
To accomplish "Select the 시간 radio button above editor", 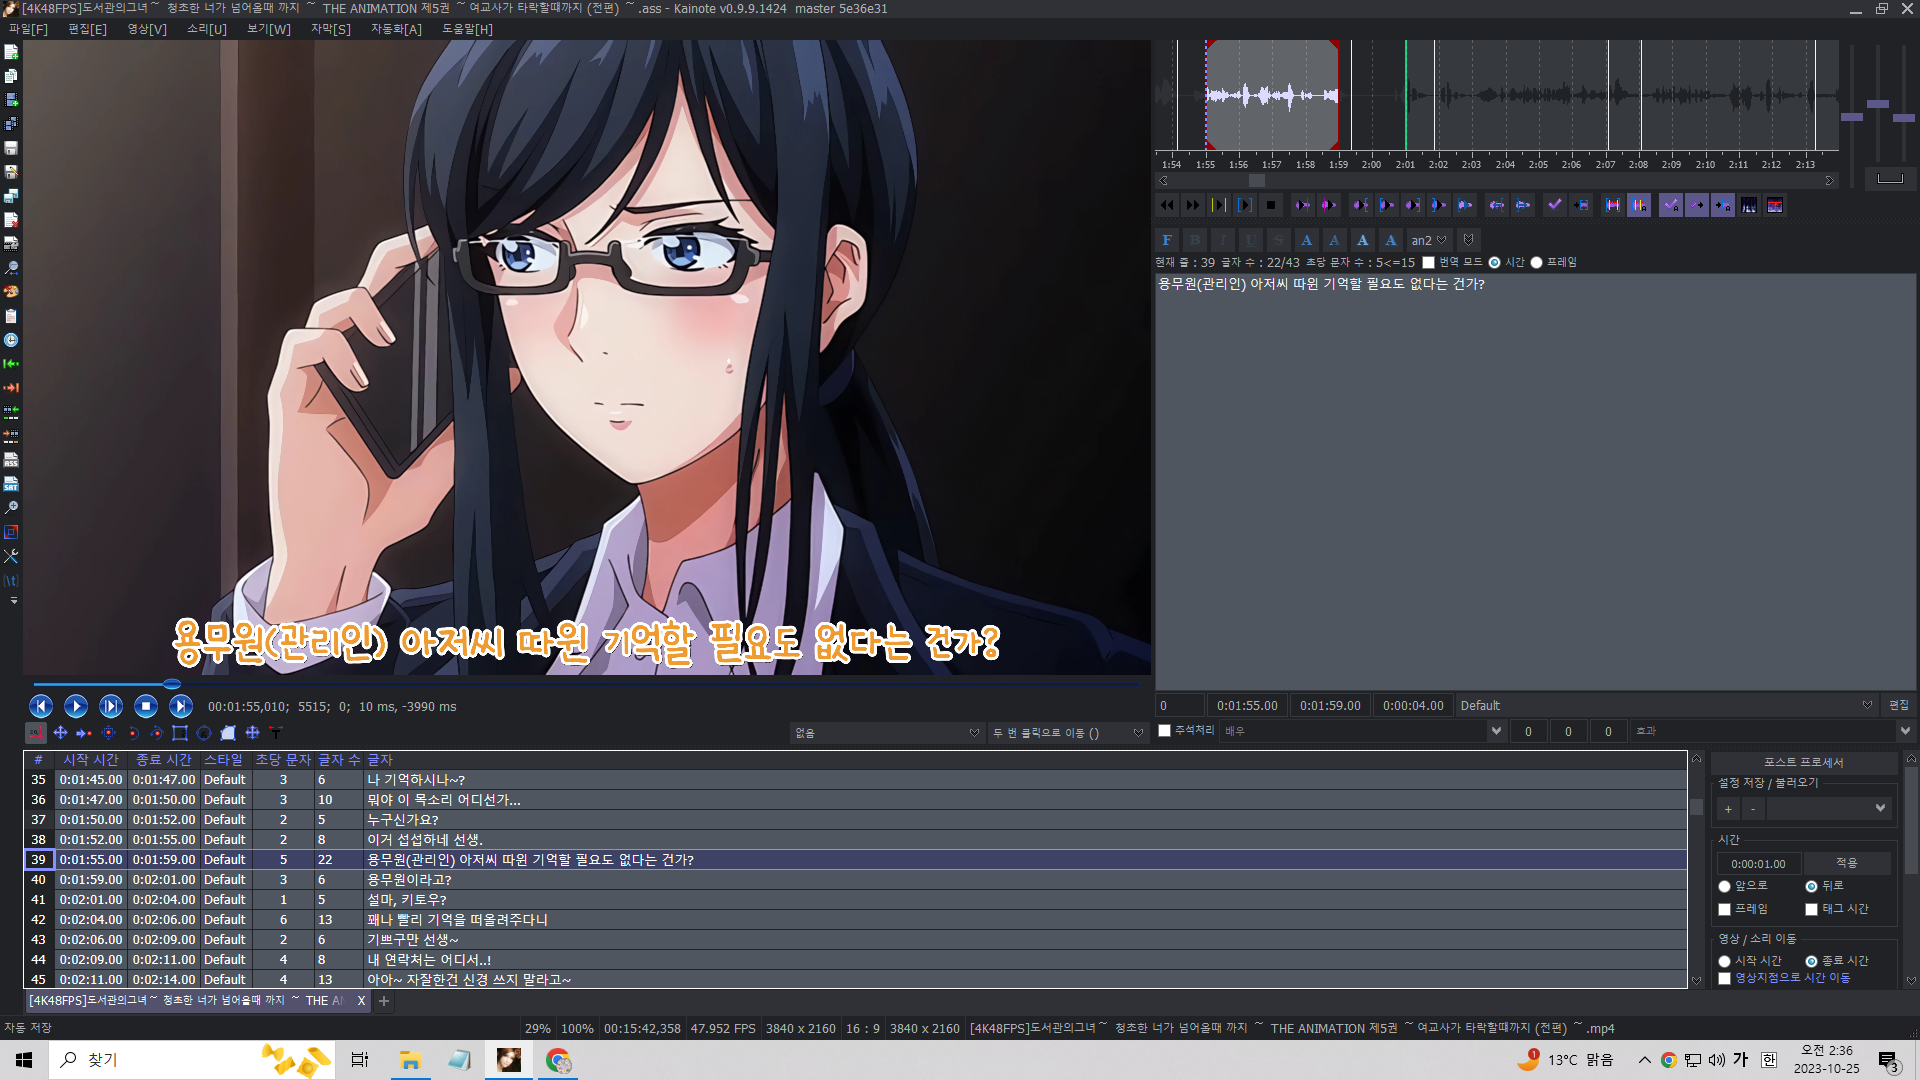I will tap(1494, 262).
